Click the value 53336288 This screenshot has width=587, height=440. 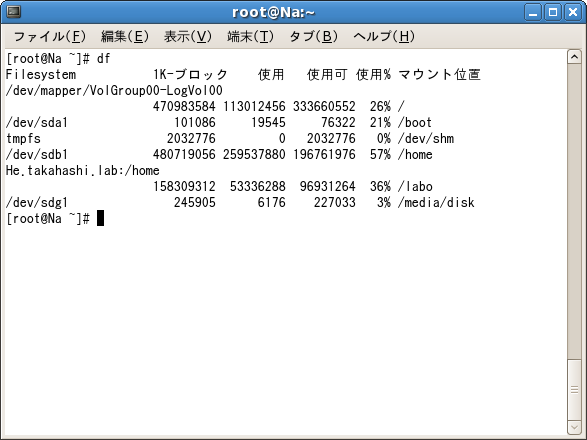(x=258, y=186)
